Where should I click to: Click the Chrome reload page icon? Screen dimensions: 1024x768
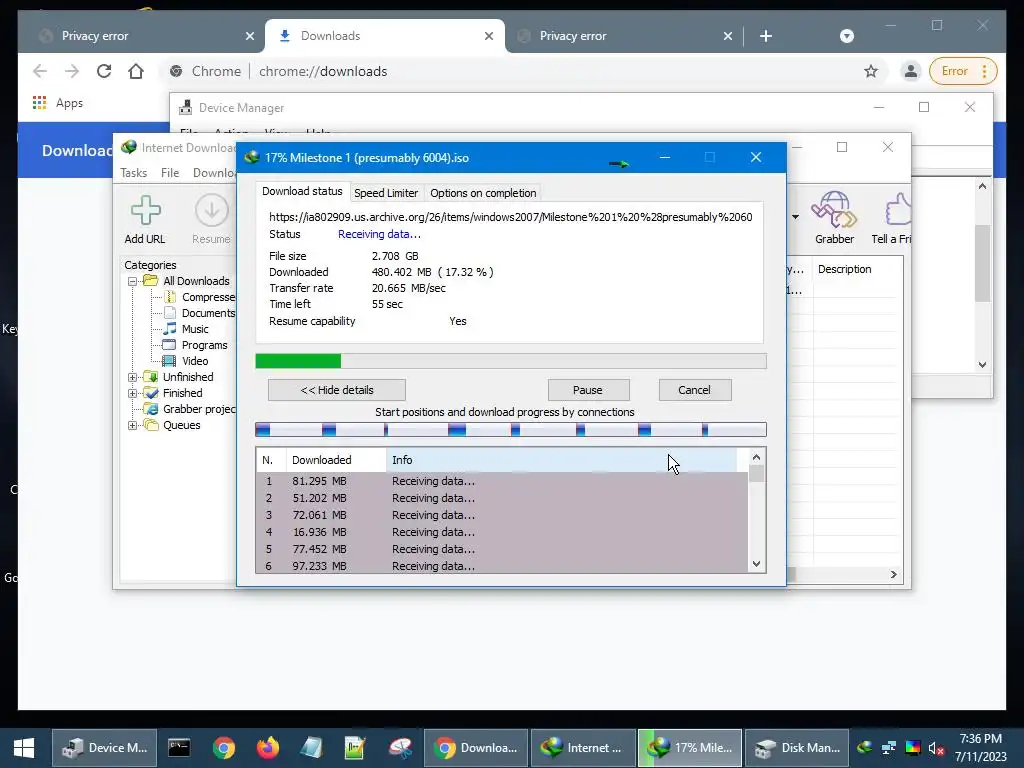[x=104, y=71]
